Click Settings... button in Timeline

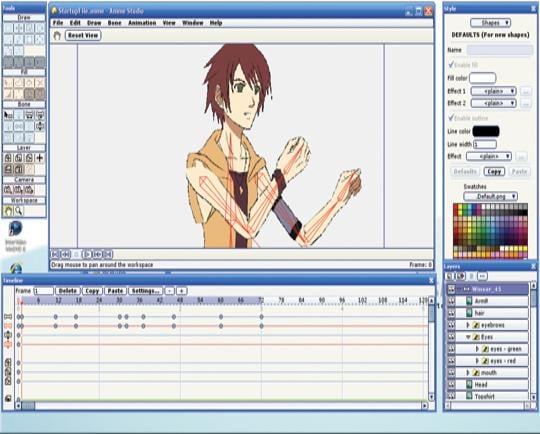pyautogui.click(x=145, y=291)
